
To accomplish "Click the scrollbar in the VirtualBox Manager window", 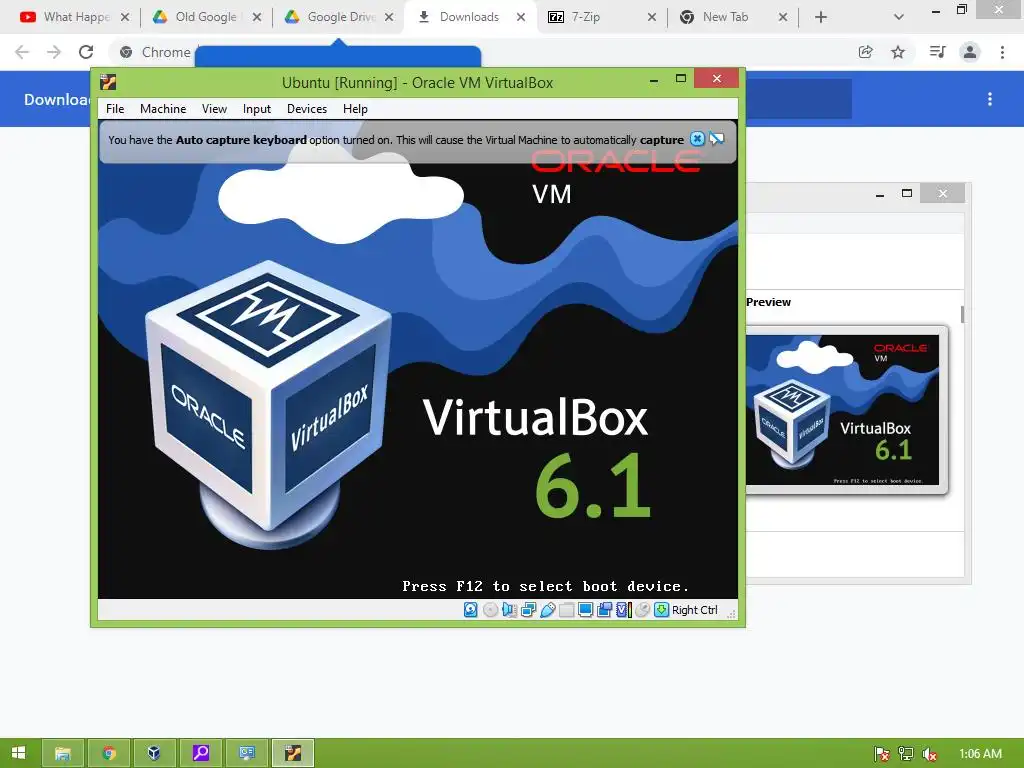I will click(x=963, y=313).
